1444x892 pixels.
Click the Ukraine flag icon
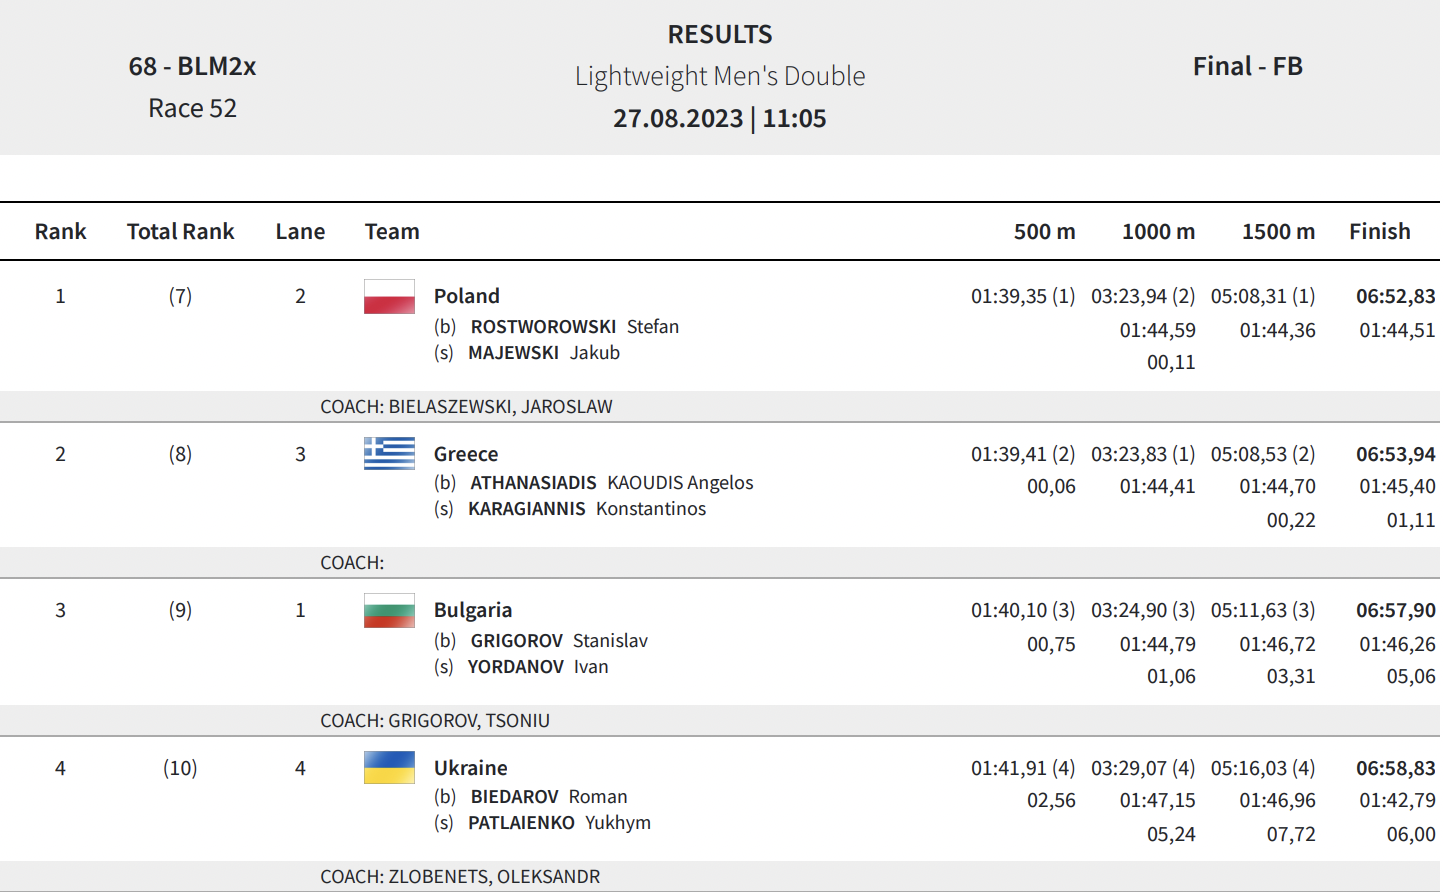pyautogui.click(x=389, y=768)
